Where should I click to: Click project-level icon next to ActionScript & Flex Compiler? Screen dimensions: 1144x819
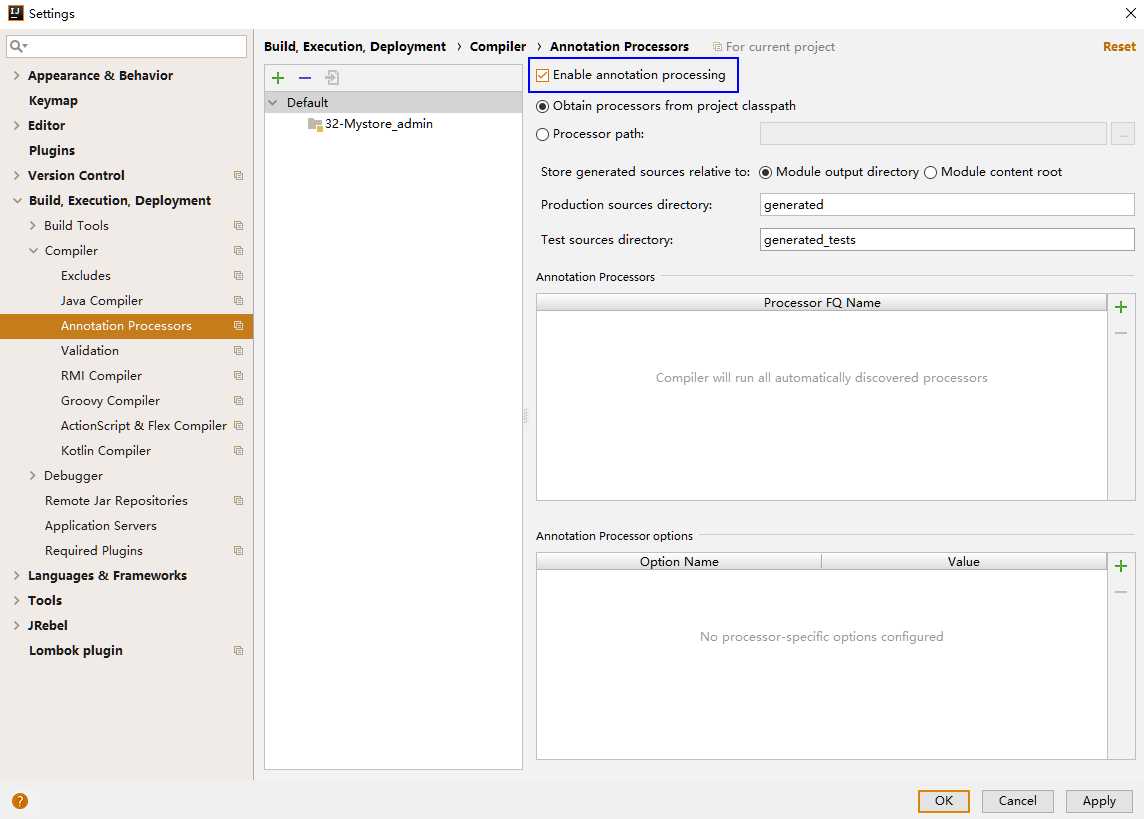tap(238, 426)
